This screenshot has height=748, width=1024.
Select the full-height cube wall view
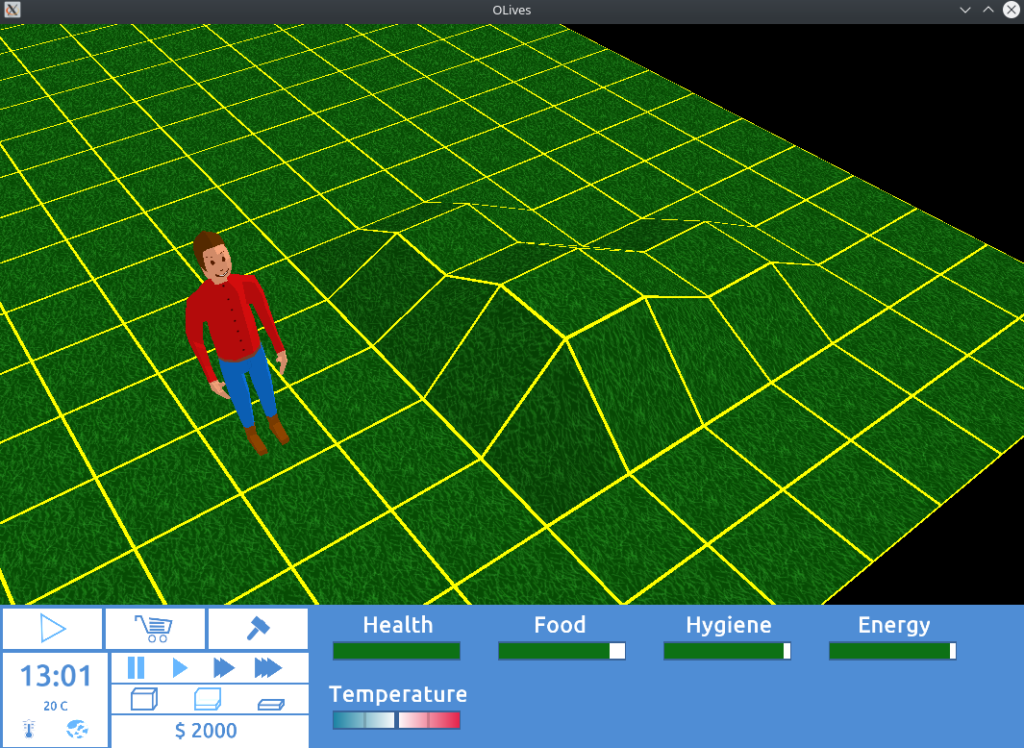coord(144,699)
